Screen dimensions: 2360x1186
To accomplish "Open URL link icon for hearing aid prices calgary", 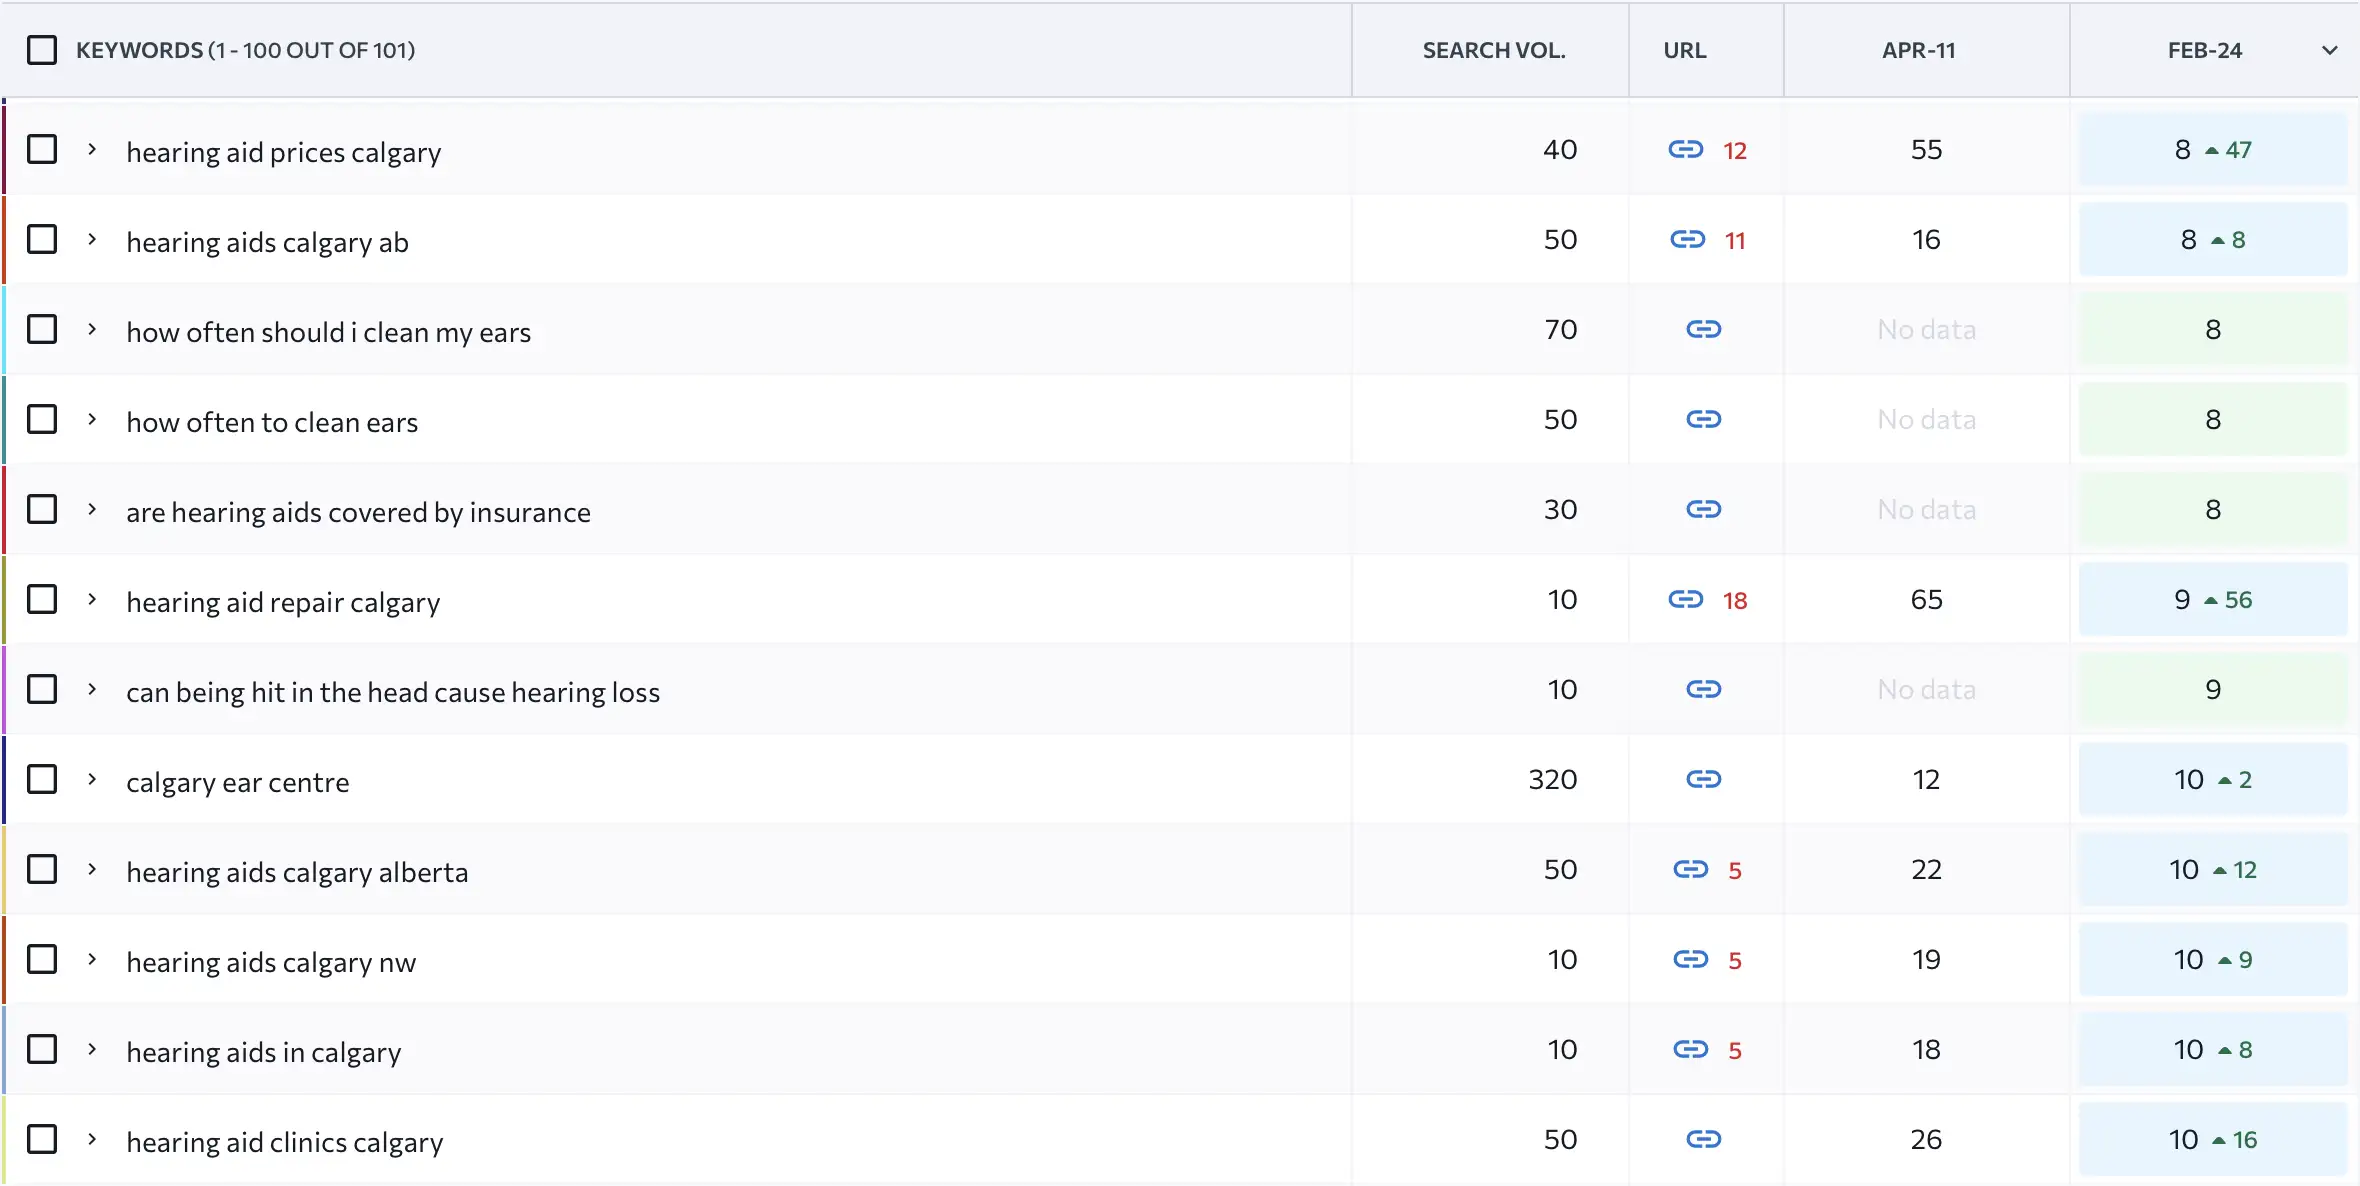I will pos(1685,150).
